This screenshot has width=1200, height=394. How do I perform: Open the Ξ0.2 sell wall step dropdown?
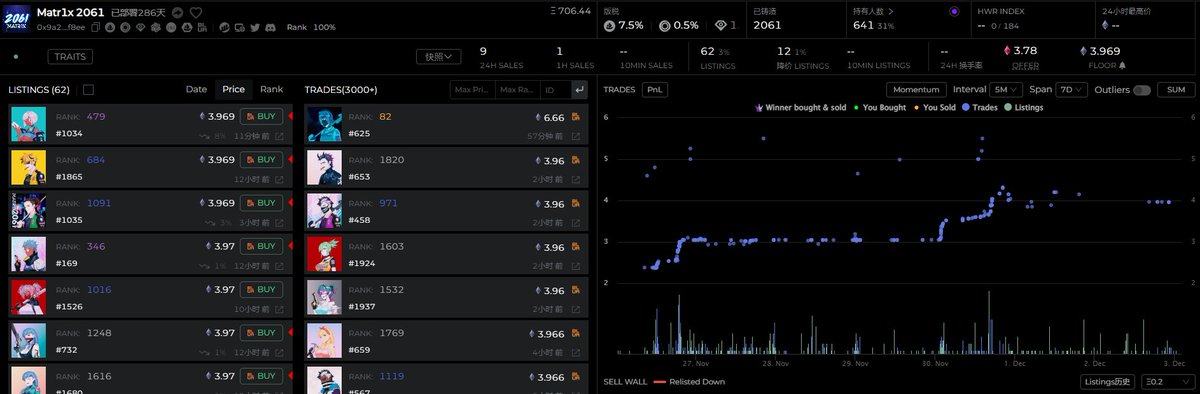[1168, 381]
